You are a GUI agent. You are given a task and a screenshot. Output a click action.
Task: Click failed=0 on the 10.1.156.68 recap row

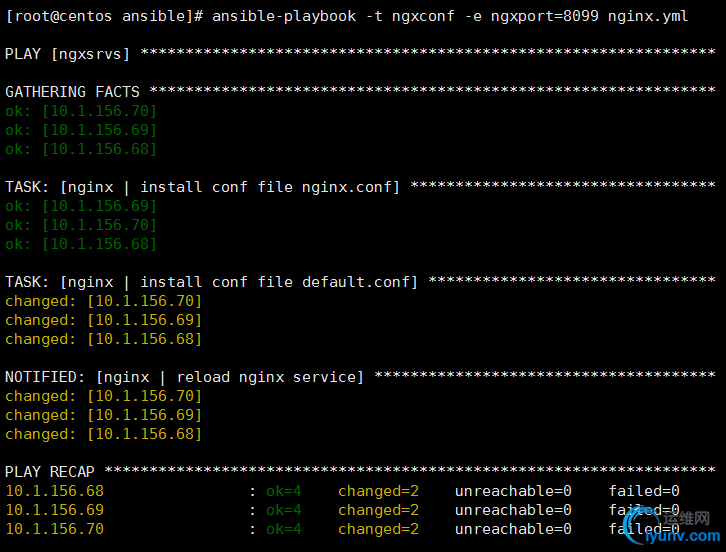click(644, 491)
